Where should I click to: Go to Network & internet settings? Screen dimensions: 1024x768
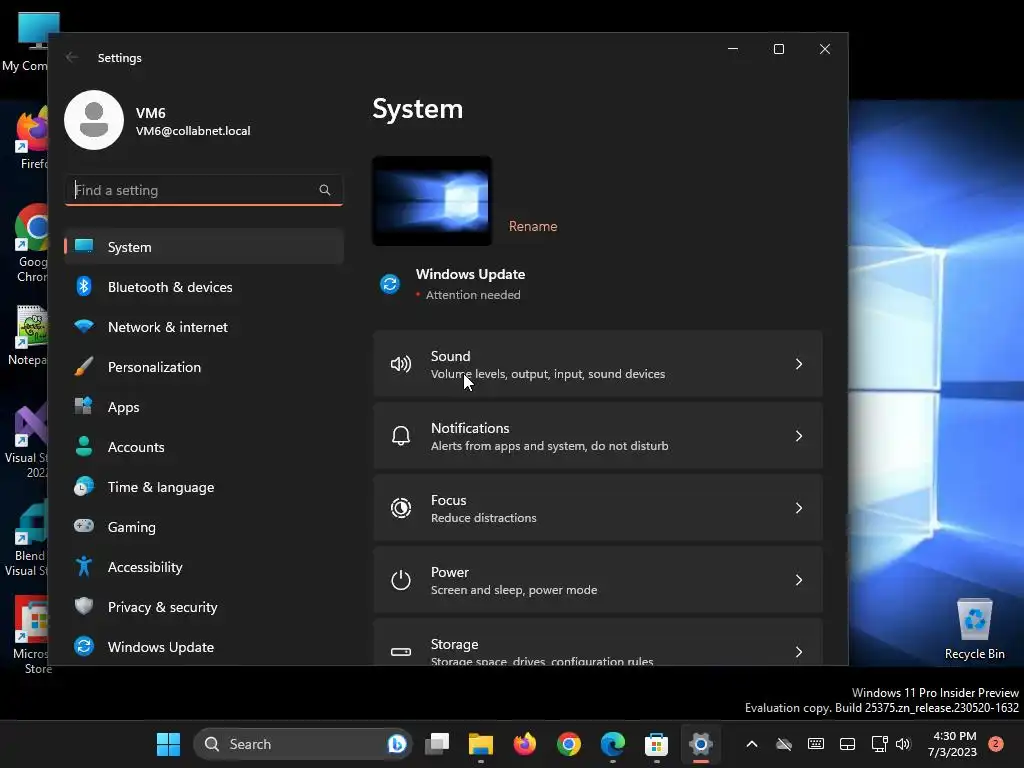coord(204,327)
